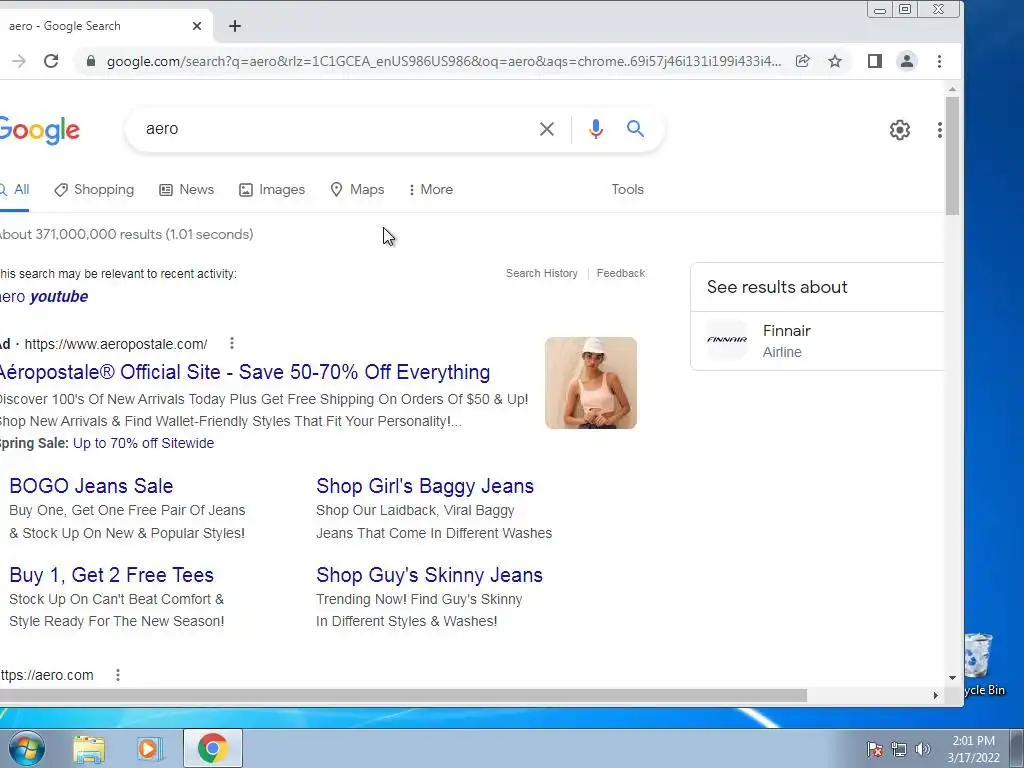Open Buy 1, Get 2 Free Tees

(112, 575)
